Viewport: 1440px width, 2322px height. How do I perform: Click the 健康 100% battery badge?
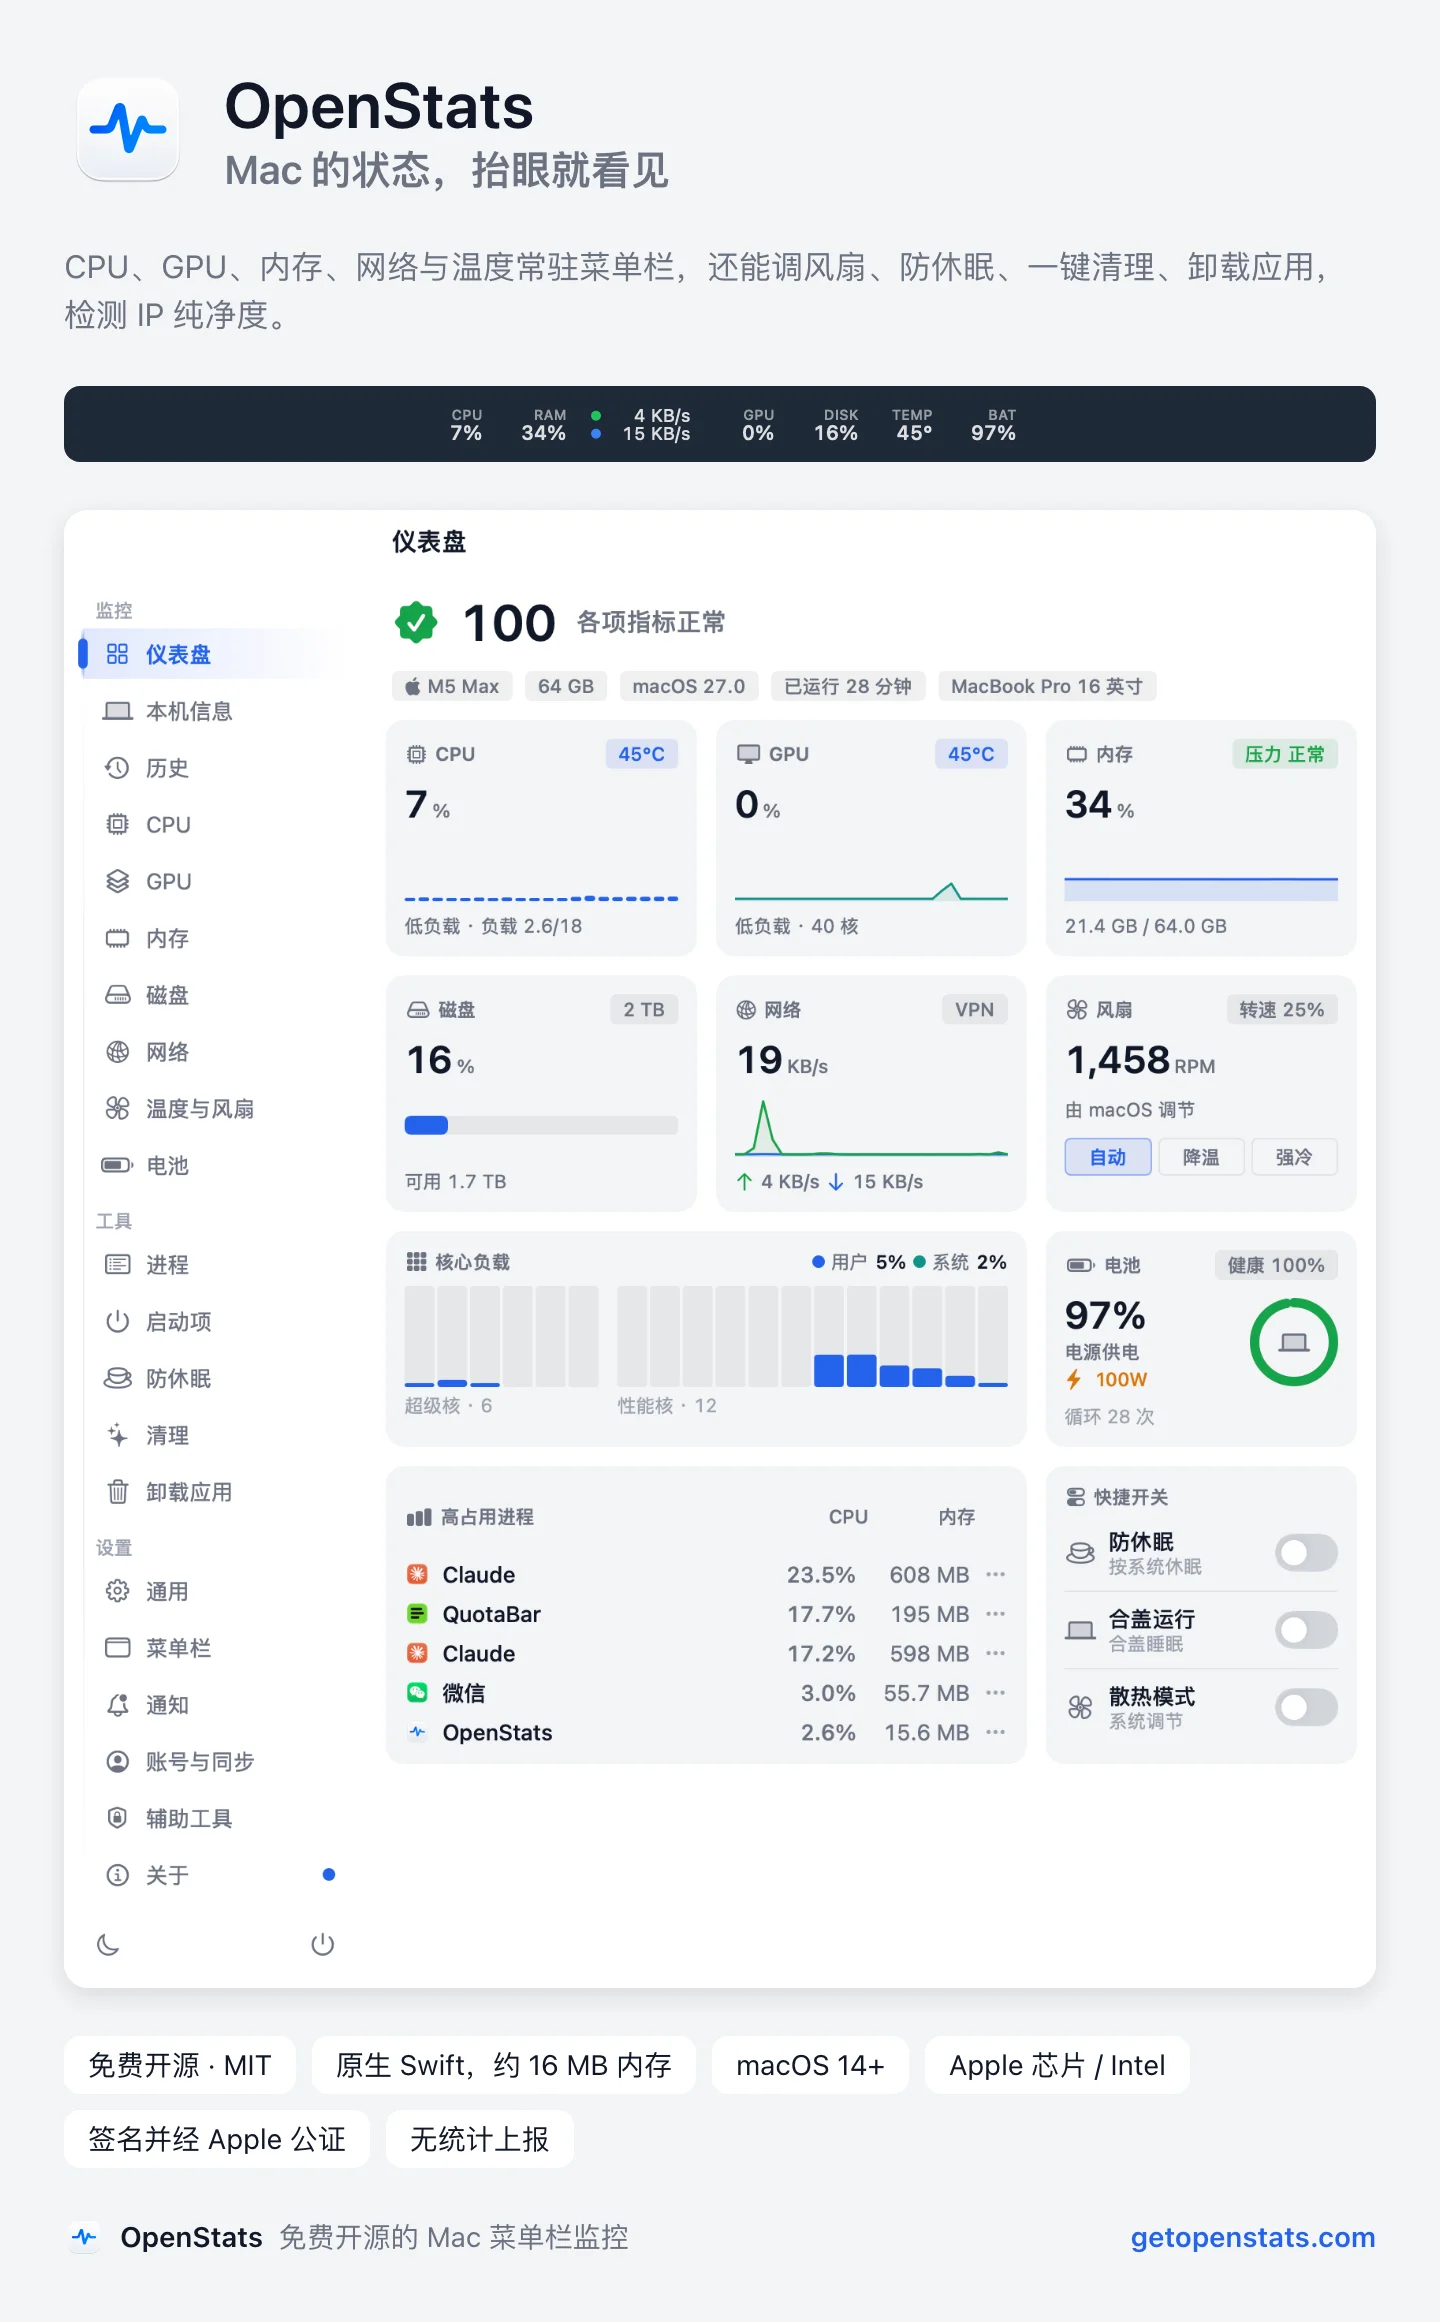coord(1276,1265)
